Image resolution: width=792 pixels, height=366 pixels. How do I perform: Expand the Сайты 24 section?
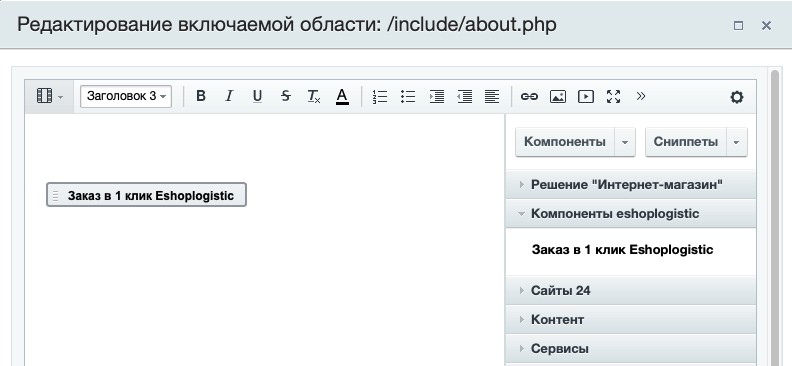[x=631, y=290]
